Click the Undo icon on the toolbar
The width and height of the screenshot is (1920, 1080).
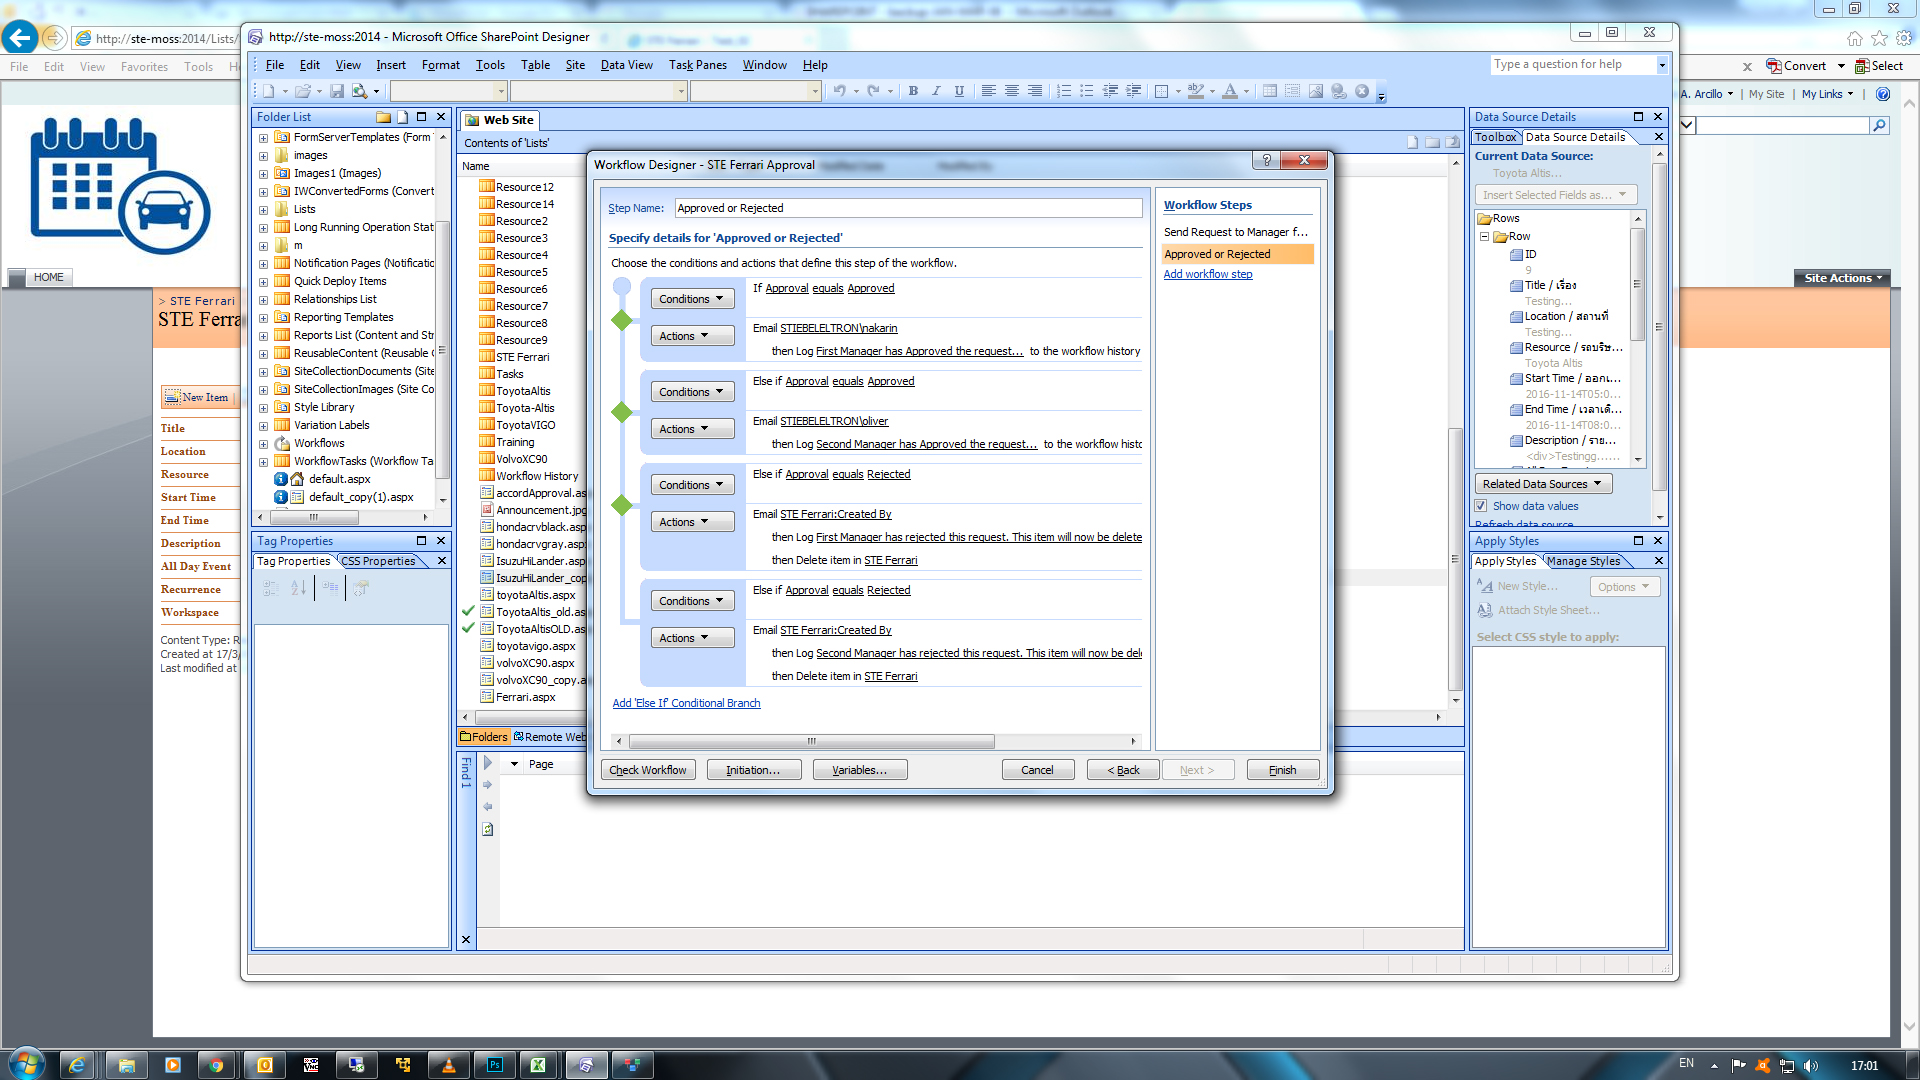tap(840, 91)
